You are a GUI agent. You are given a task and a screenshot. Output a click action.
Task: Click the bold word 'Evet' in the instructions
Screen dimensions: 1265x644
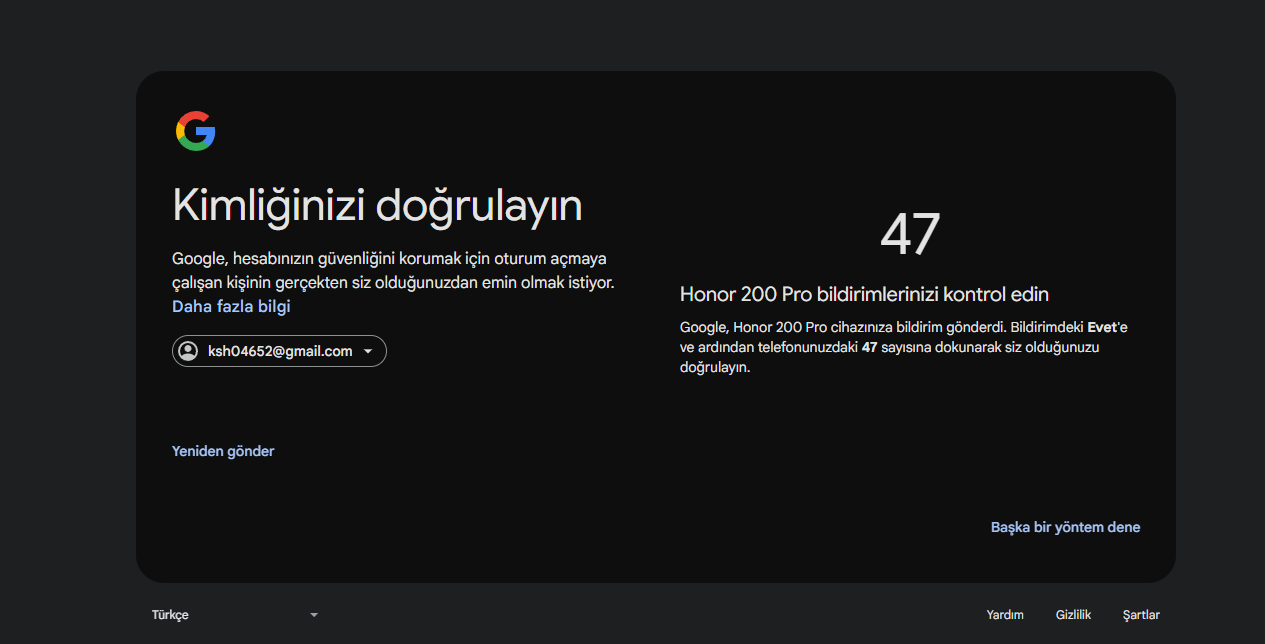click(x=1101, y=327)
